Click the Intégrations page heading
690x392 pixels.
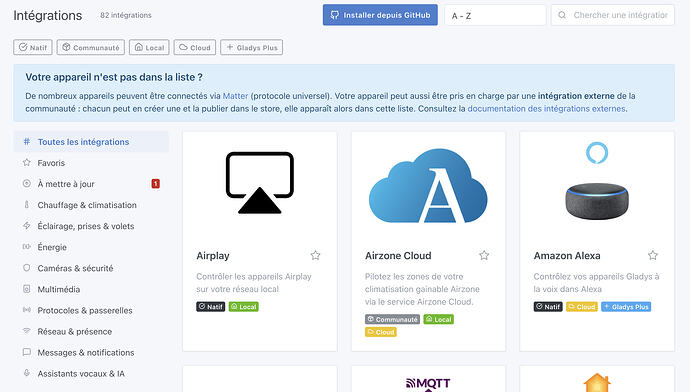[x=48, y=15]
